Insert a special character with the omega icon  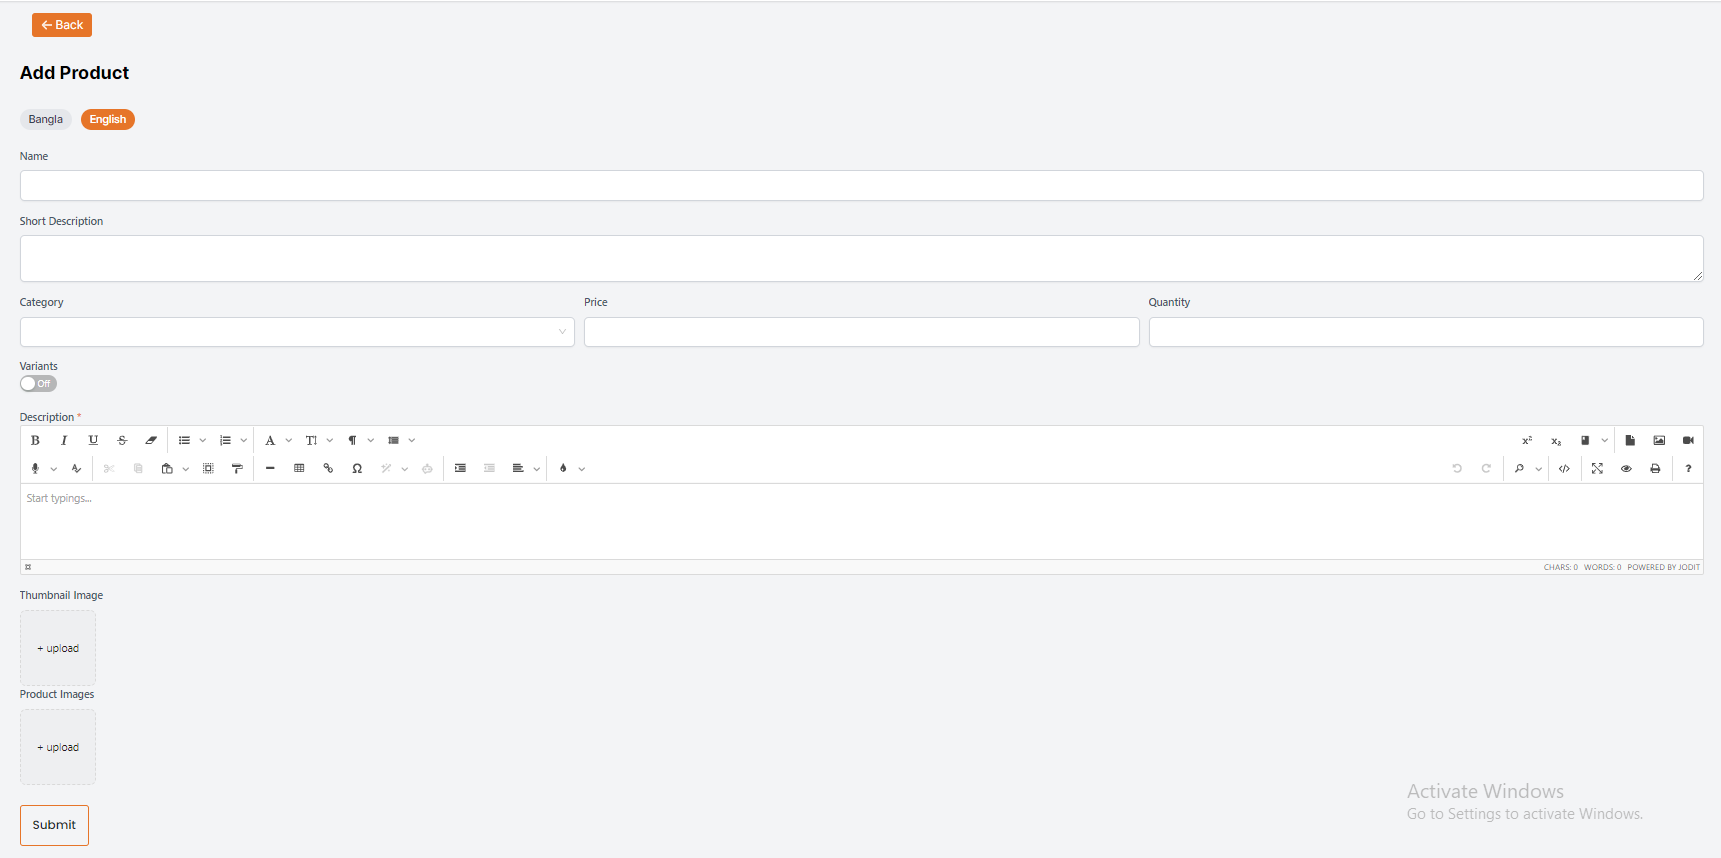point(357,468)
